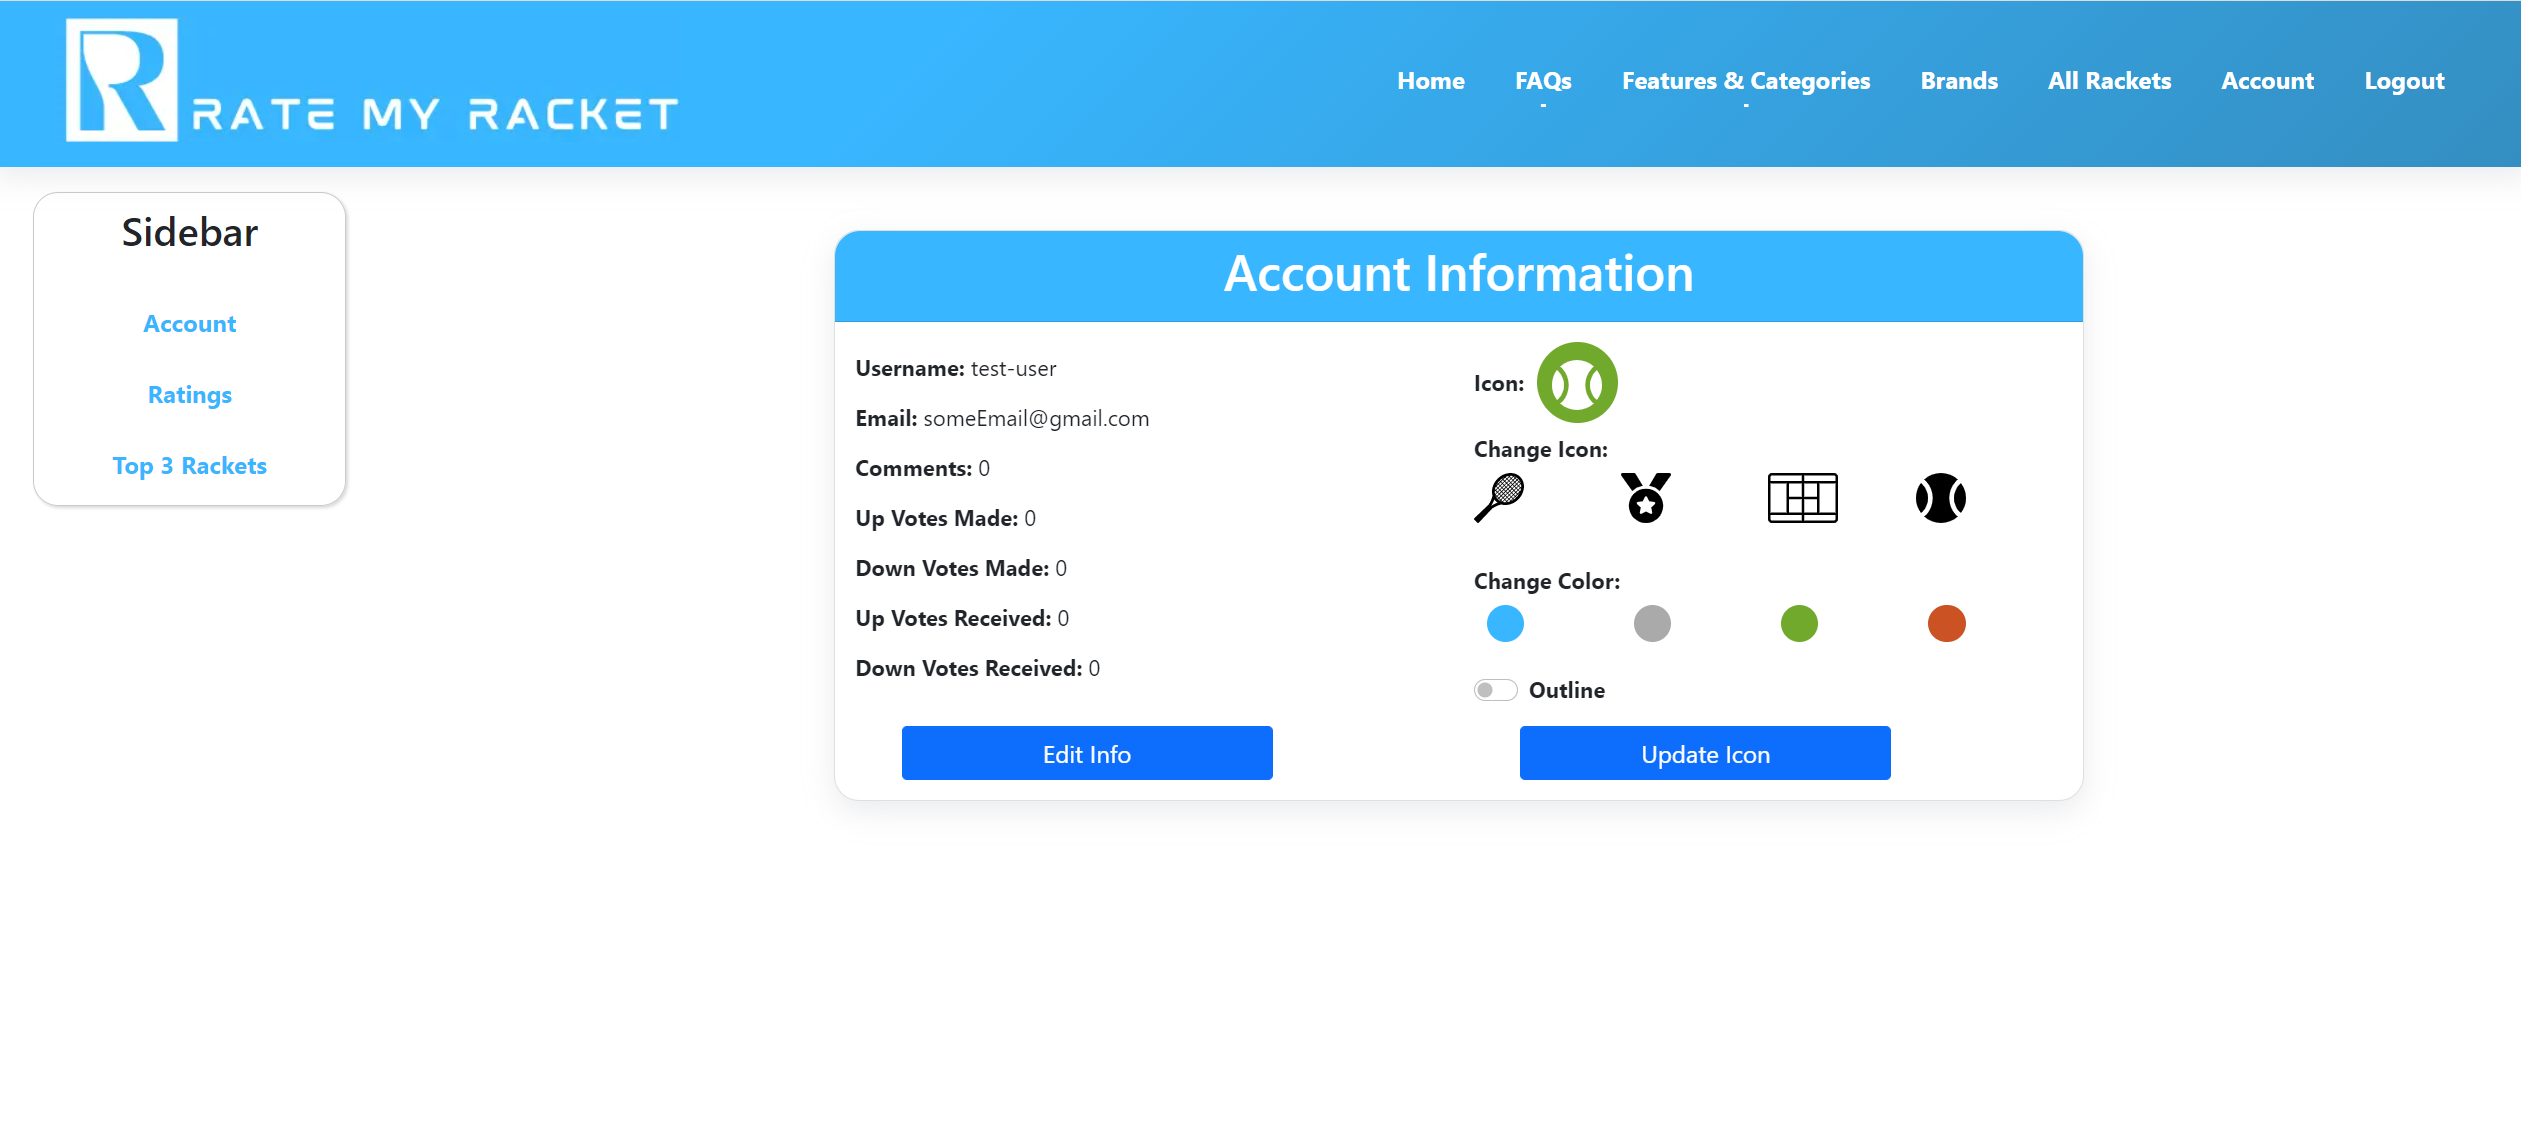This screenshot has width=2521, height=1144.
Task: Open Top 3 Rackets sidebar link
Action: pyautogui.click(x=190, y=466)
